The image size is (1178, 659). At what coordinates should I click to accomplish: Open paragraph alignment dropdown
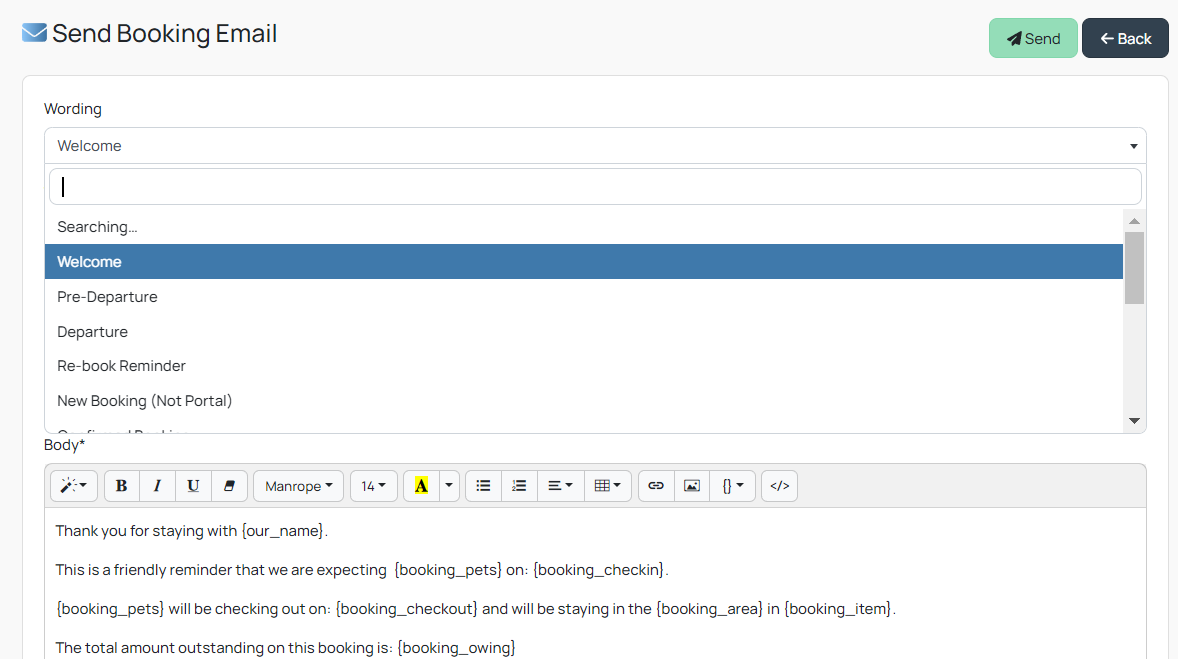(560, 486)
